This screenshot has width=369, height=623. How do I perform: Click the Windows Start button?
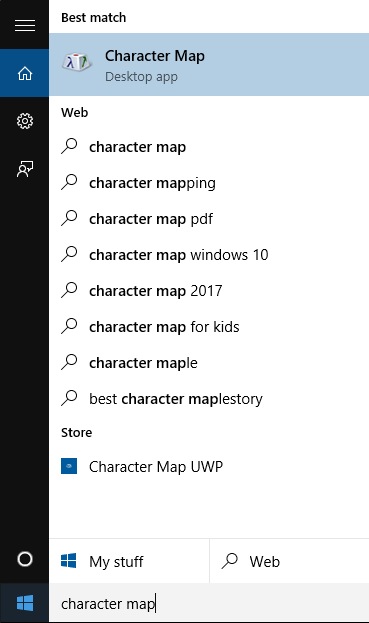25,603
